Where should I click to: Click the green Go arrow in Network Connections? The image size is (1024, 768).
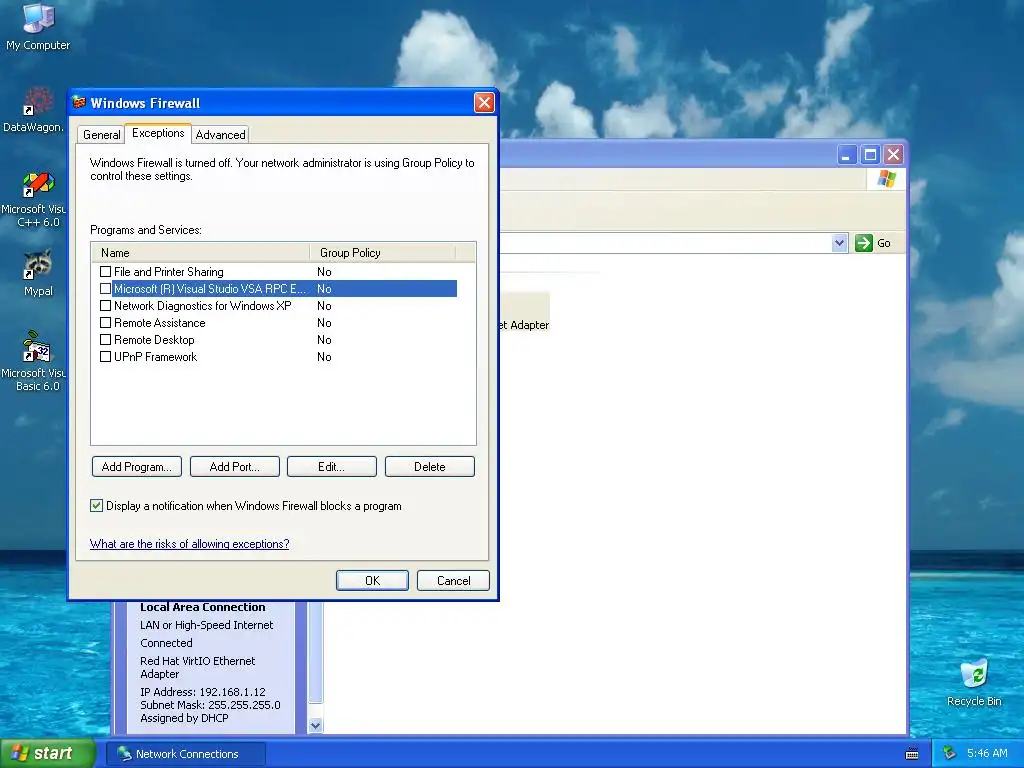[x=864, y=243]
